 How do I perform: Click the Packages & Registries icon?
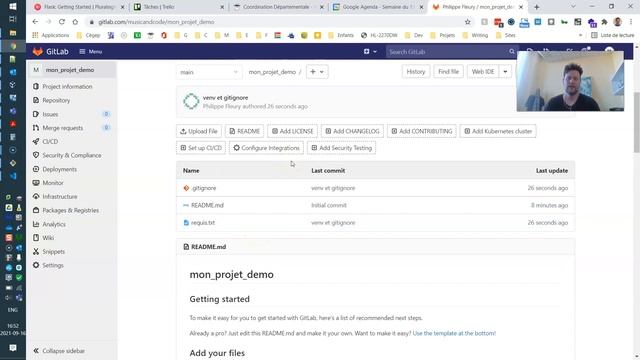coord(36,210)
